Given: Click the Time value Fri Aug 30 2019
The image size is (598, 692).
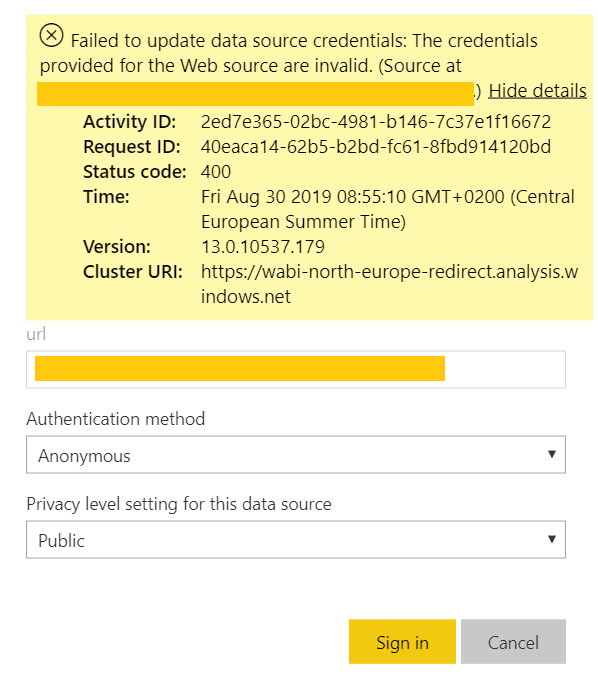Looking at the screenshot, I should [x=387, y=209].
